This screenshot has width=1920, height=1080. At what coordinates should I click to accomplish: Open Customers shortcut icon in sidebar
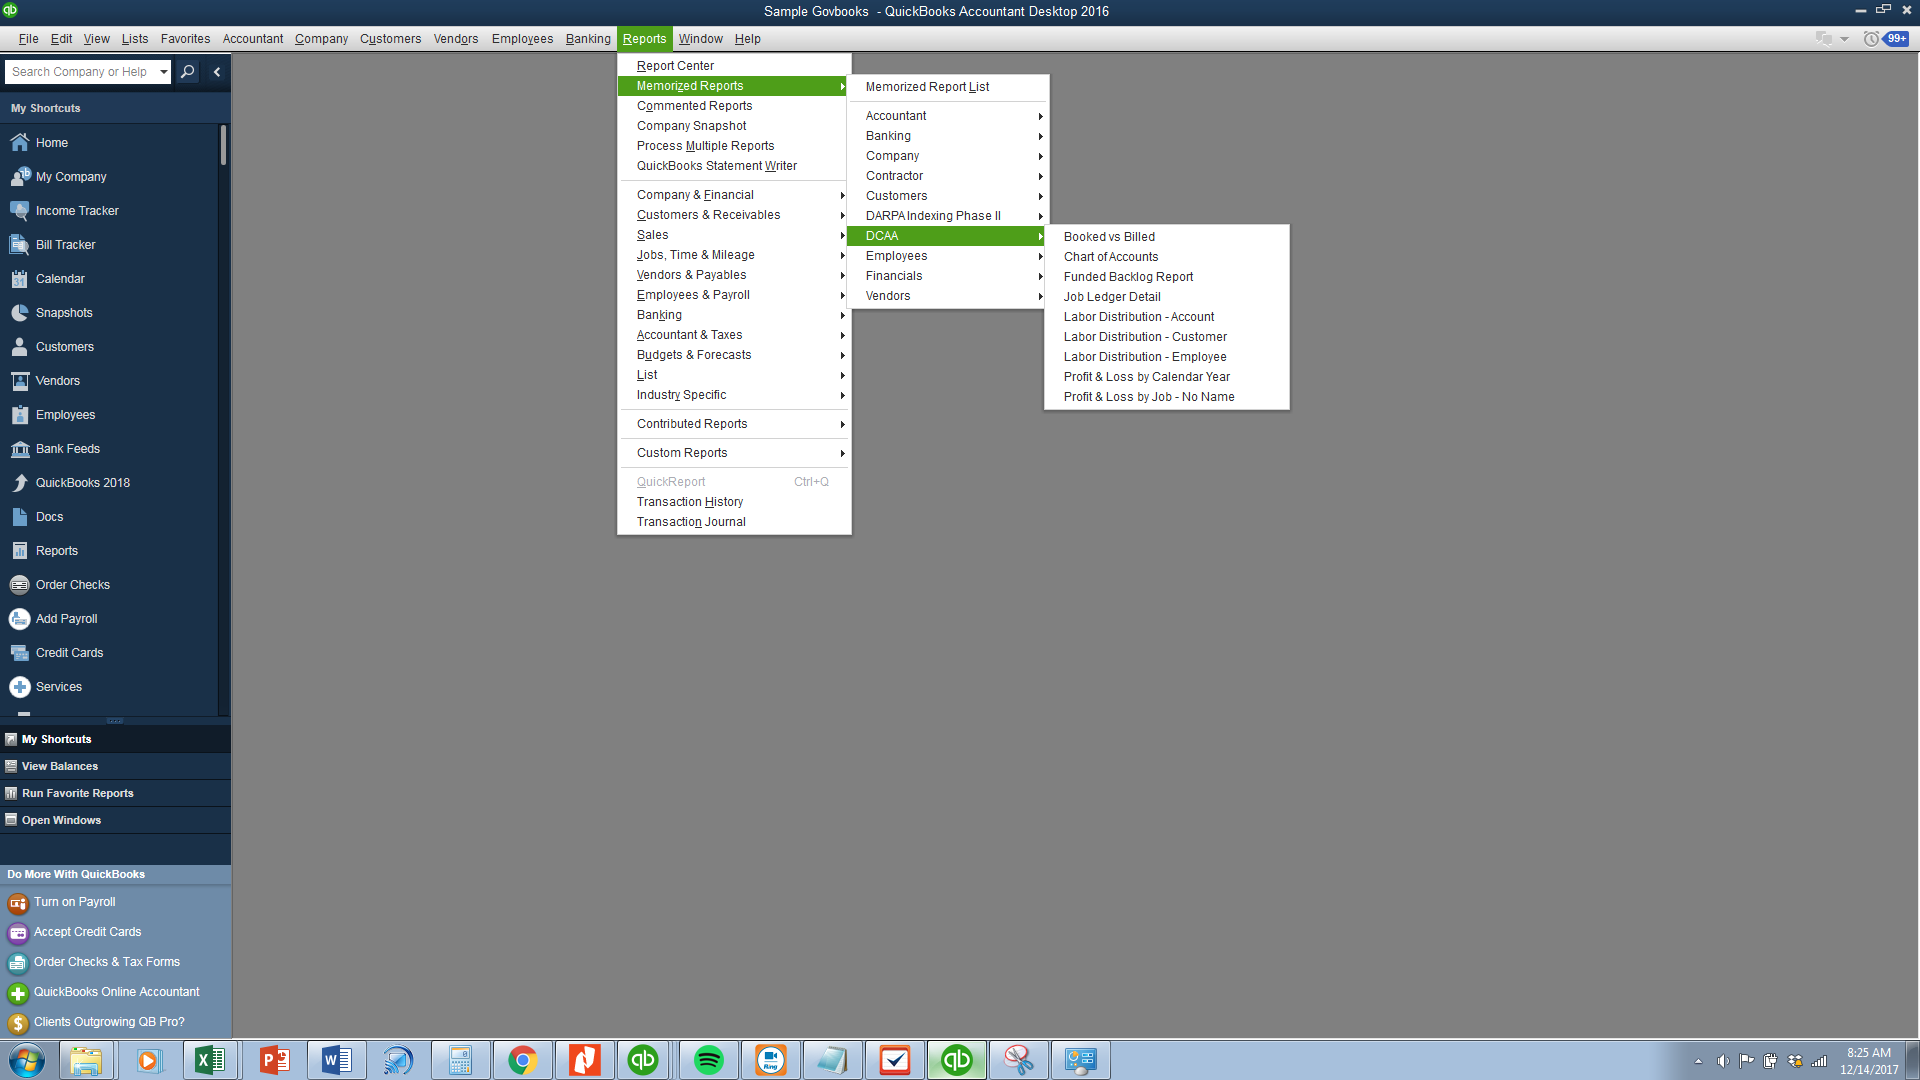tap(19, 347)
